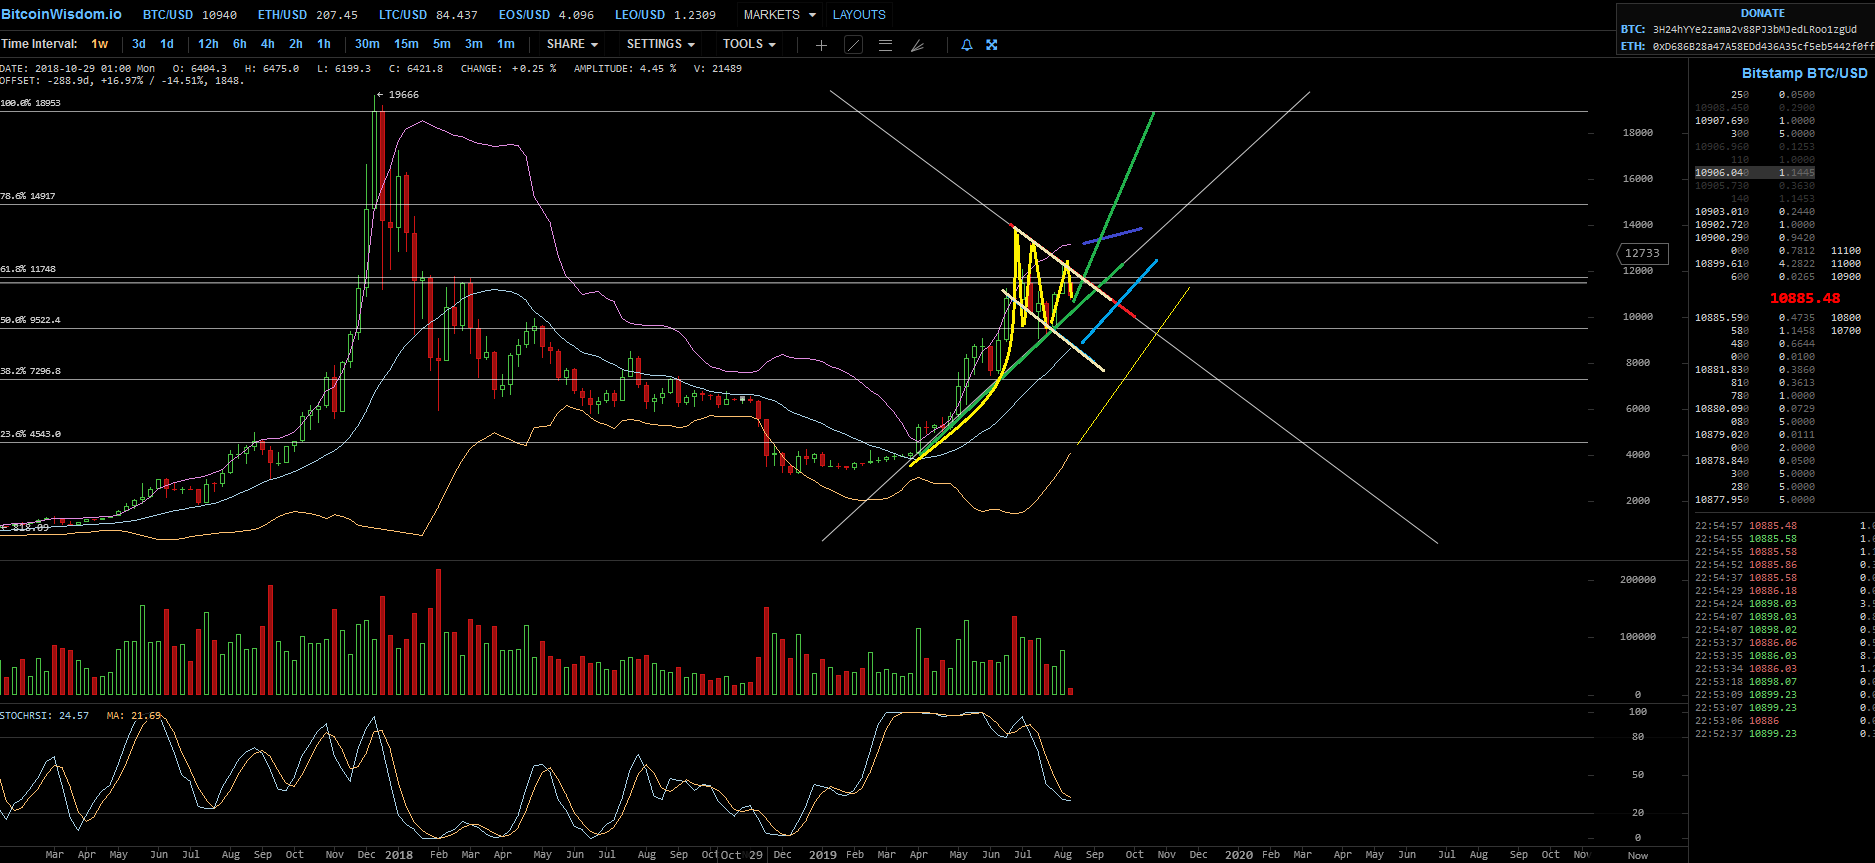Toggle fullscreen chart mode

click(992, 45)
